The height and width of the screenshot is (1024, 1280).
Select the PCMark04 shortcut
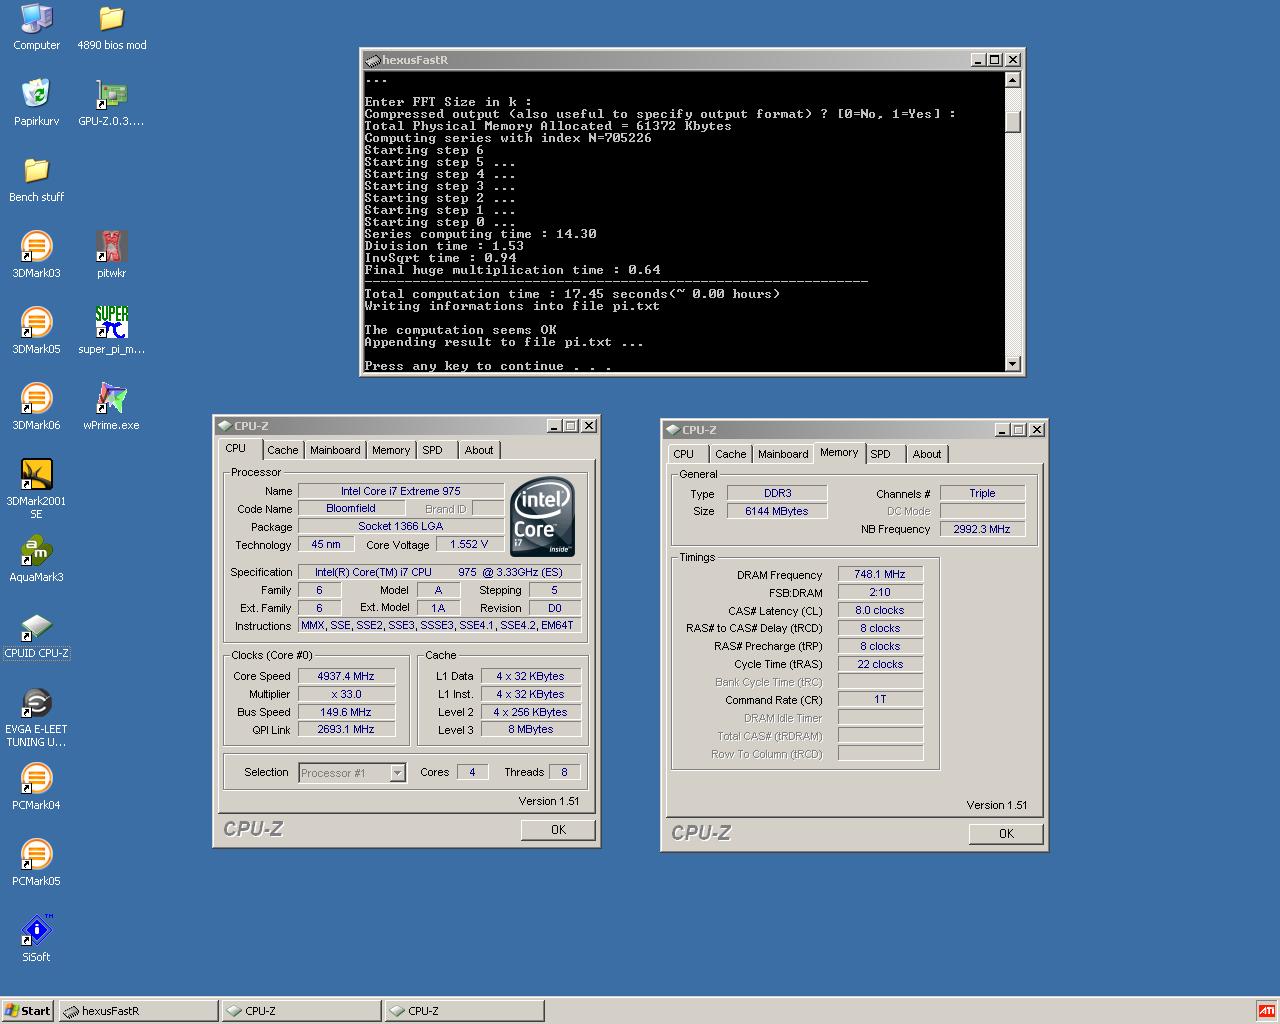36,787
